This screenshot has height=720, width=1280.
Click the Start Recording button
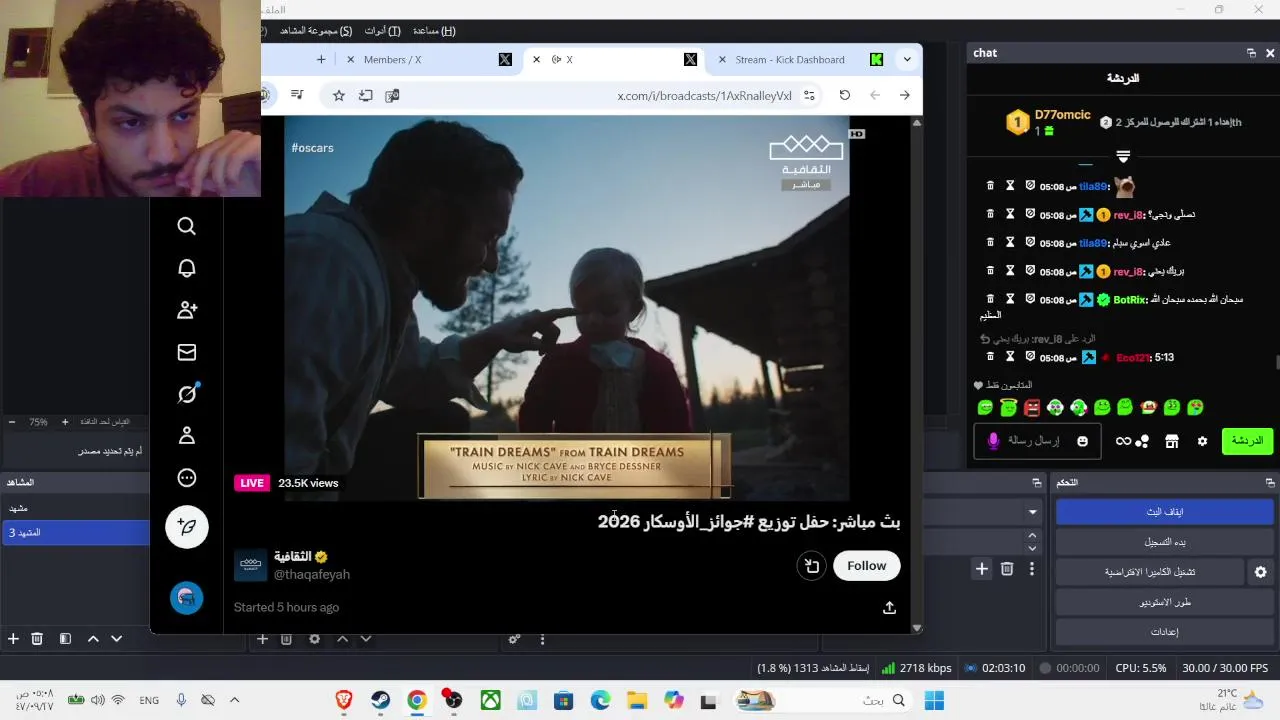[x=1164, y=542]
